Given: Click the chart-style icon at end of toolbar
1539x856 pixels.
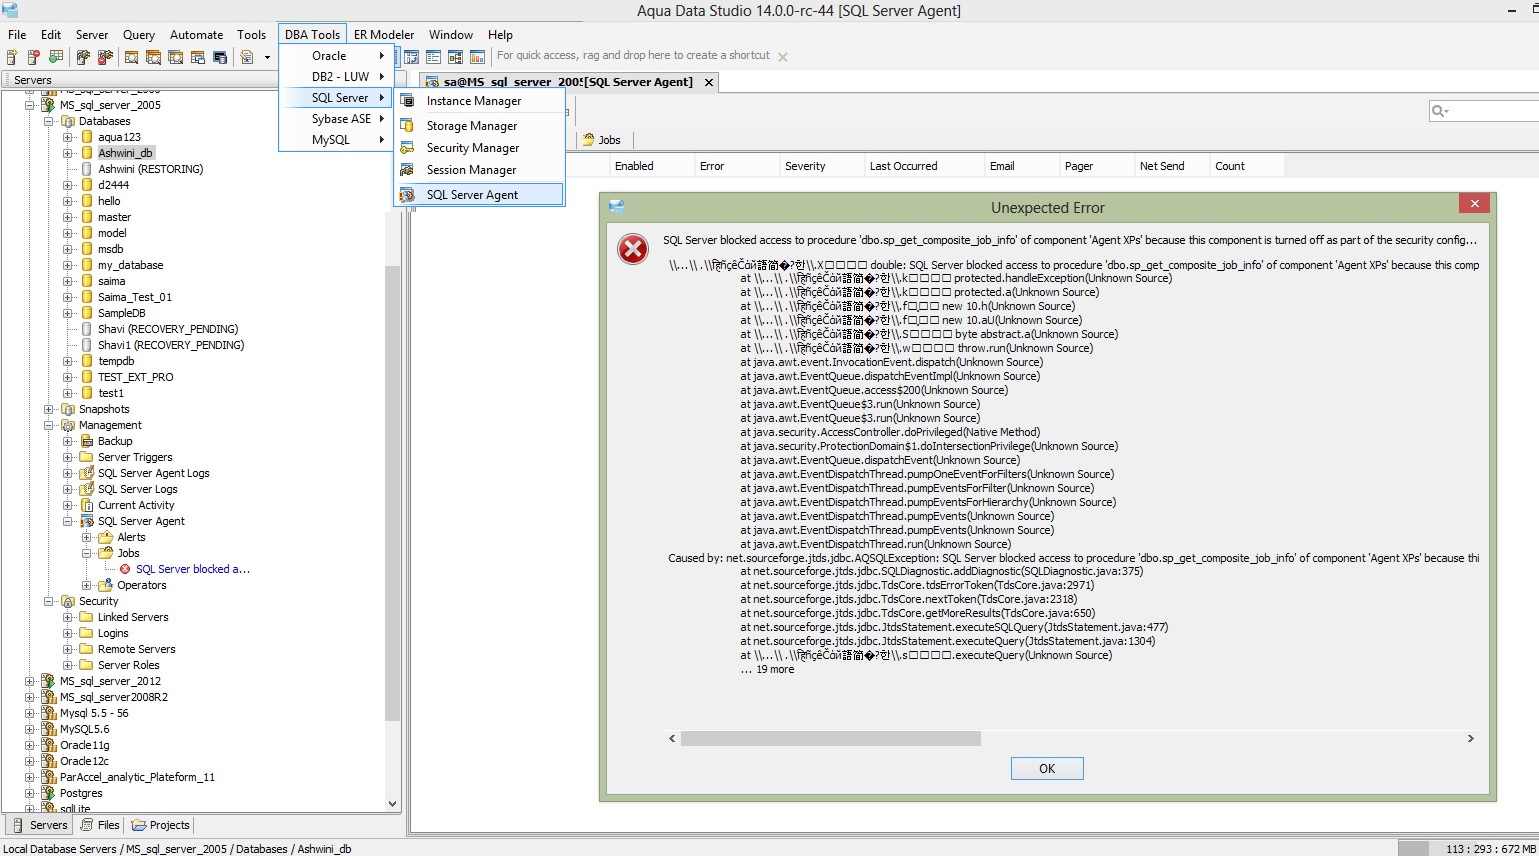Looking at the screenshot, I should click(x=477, y=57).
